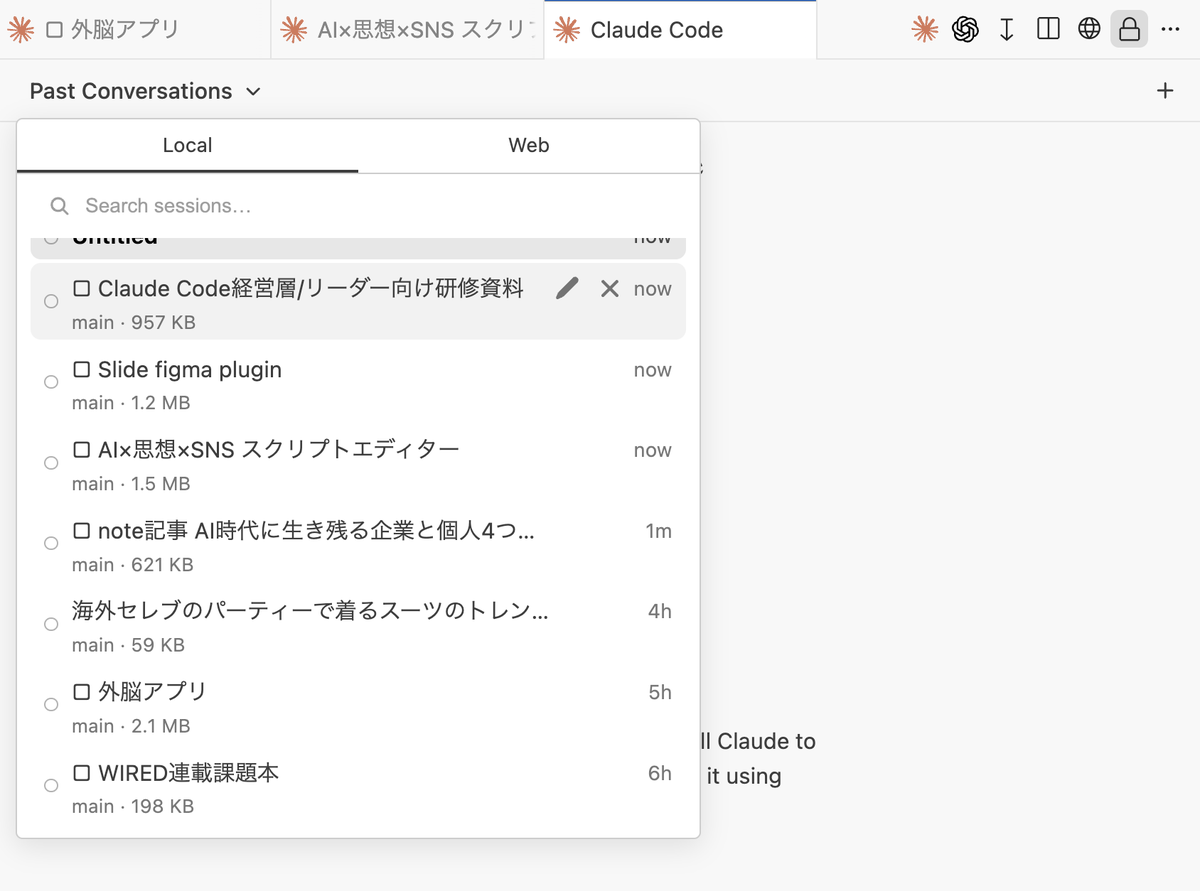Click the '1m' timestamp
Viewport: 1200px width, 891px height.
[x=658, y=531]
